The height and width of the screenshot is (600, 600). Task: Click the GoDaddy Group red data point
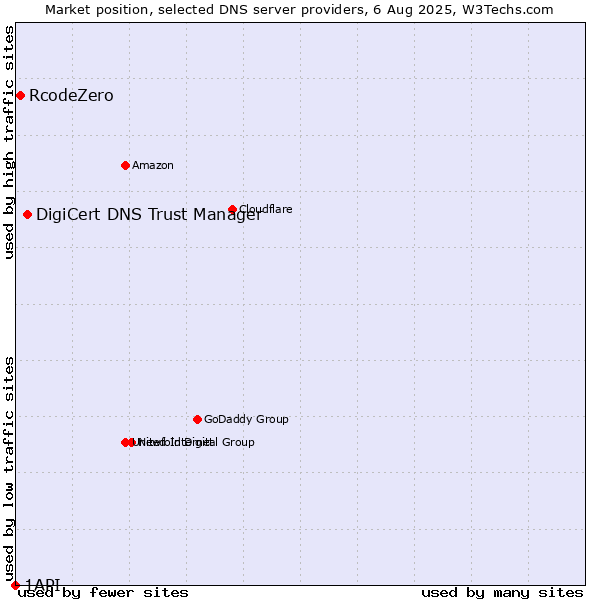[197, 419]
